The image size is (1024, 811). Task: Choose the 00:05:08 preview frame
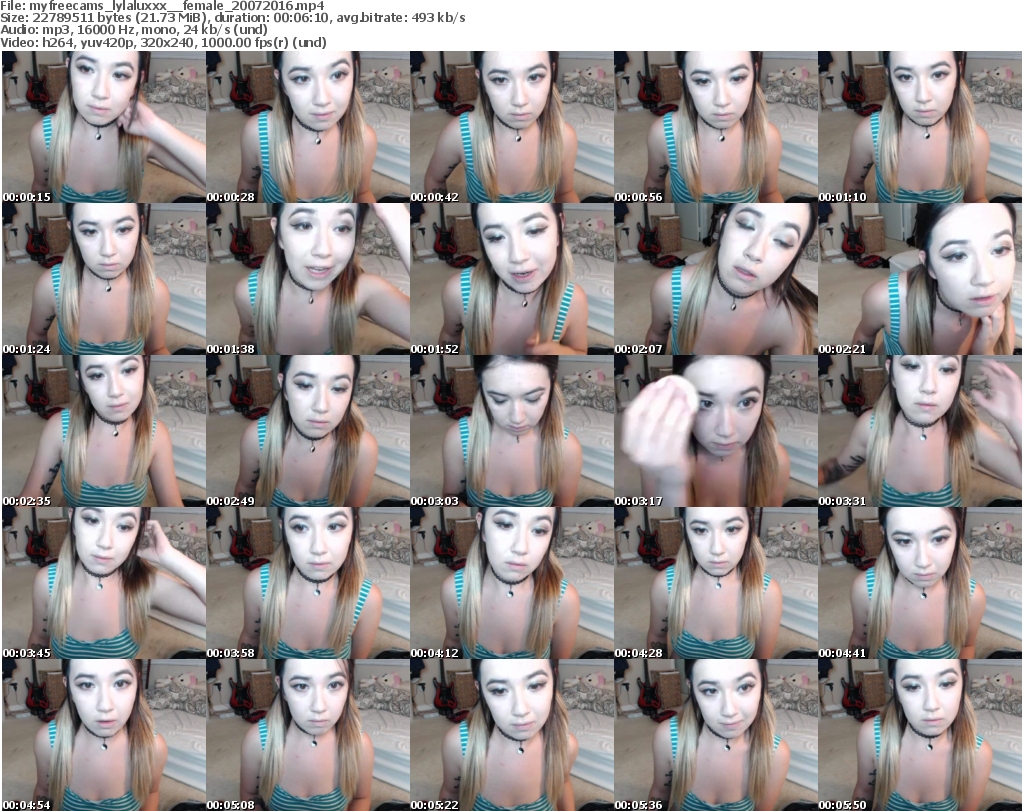[x=308, y=735]
